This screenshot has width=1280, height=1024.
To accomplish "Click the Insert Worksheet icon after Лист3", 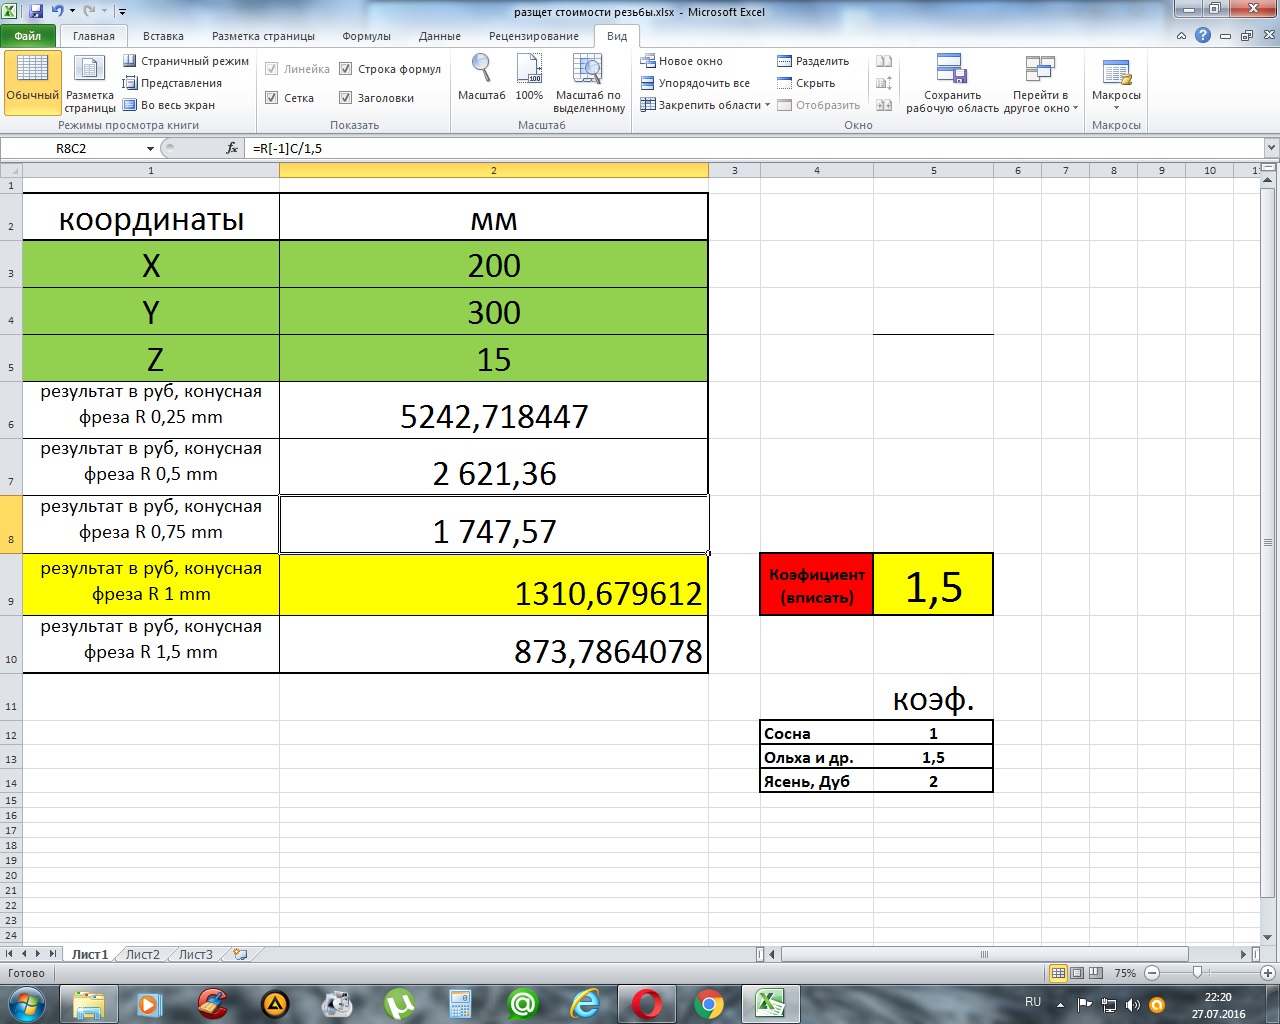I will pyautogui.click(x=240, y=954).
